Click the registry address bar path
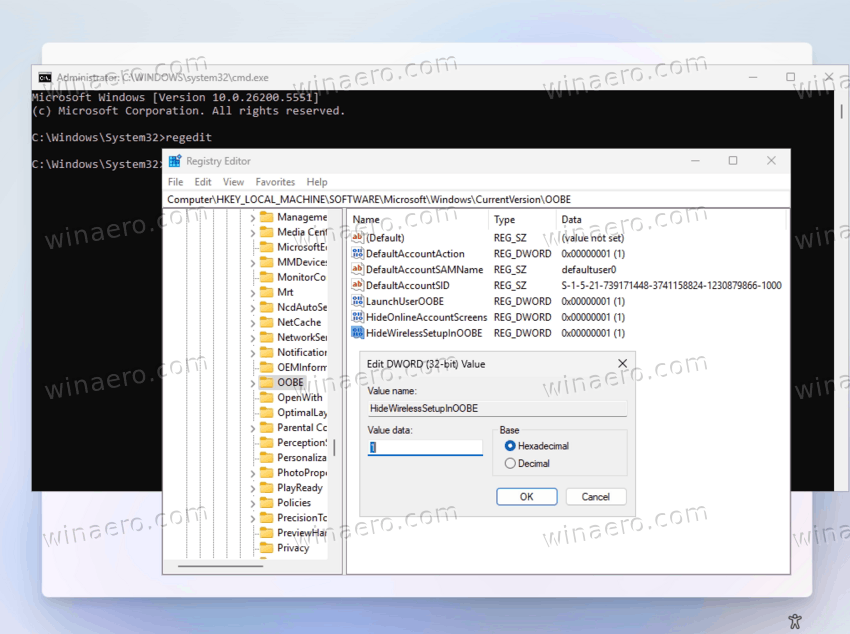The image size is (850, 634). (369, 199)
